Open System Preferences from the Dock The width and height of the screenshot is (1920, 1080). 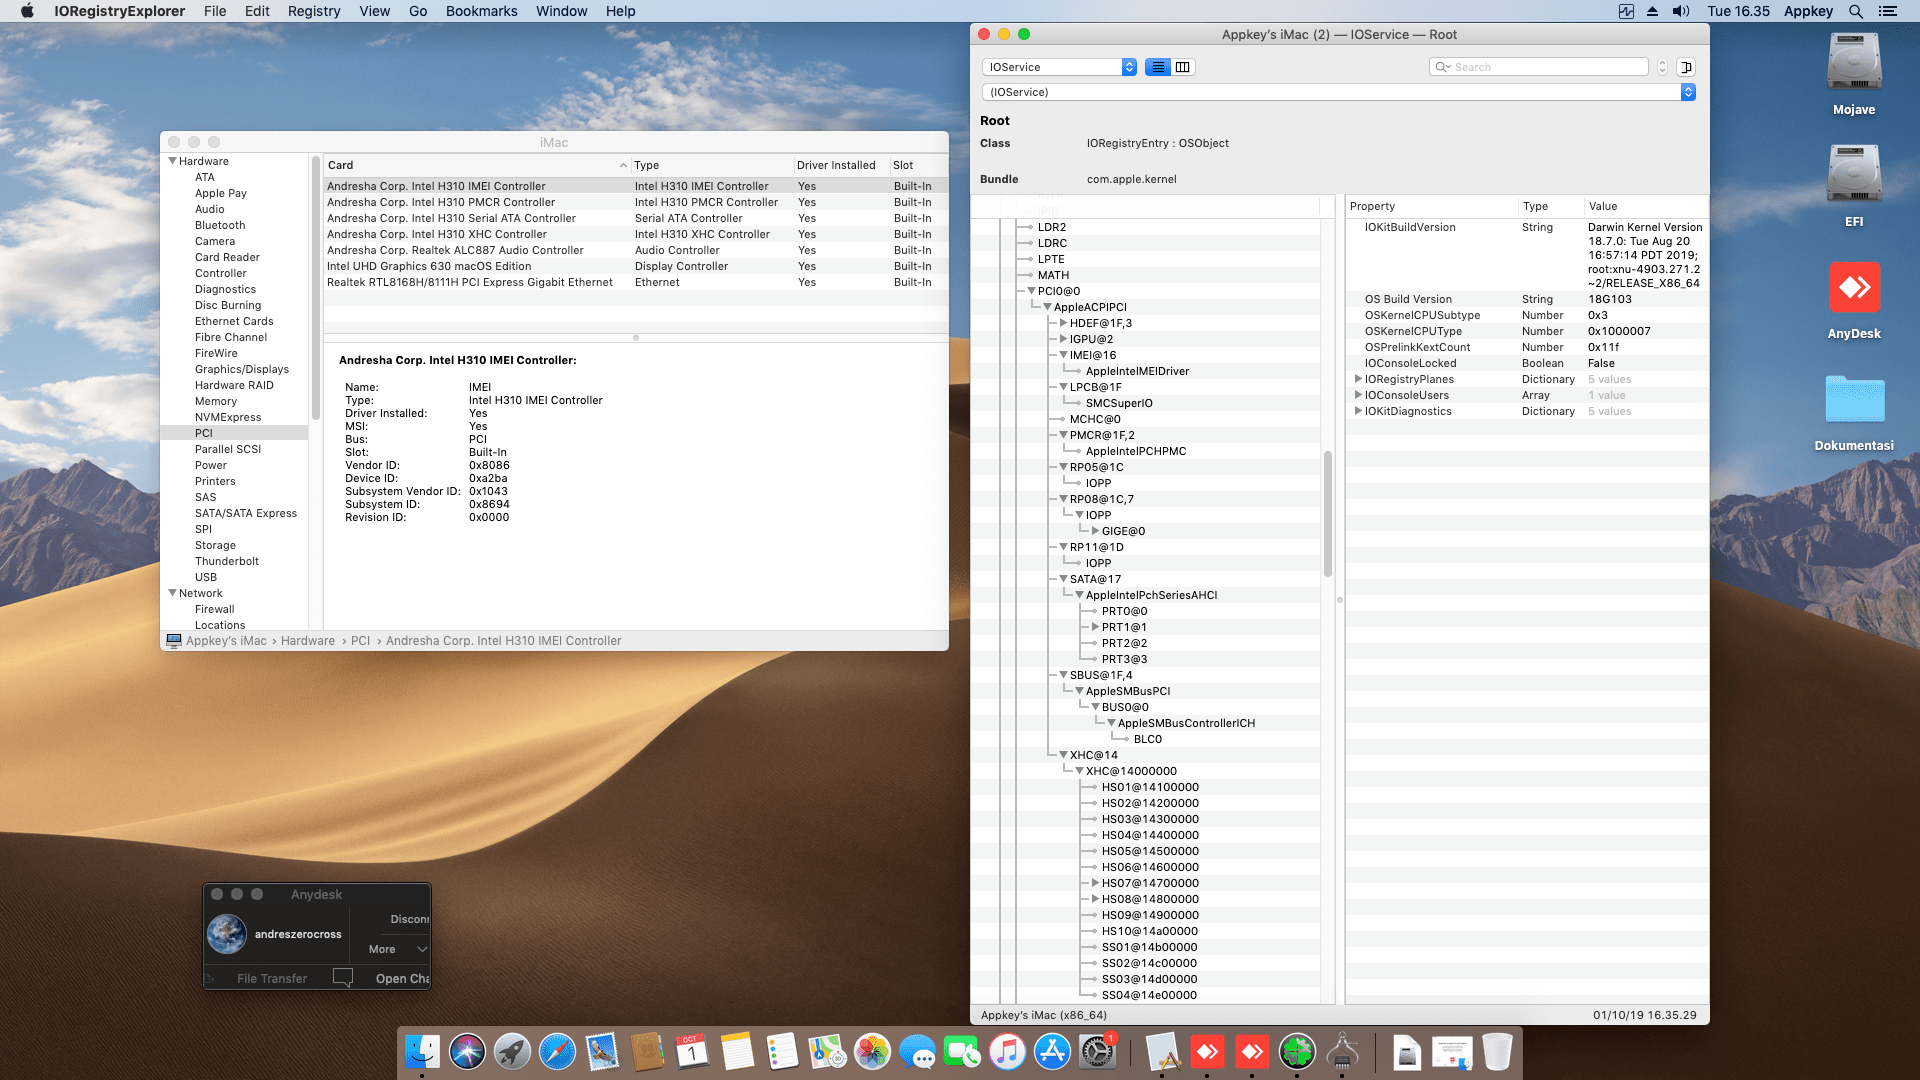(x=1097, y=1052)
